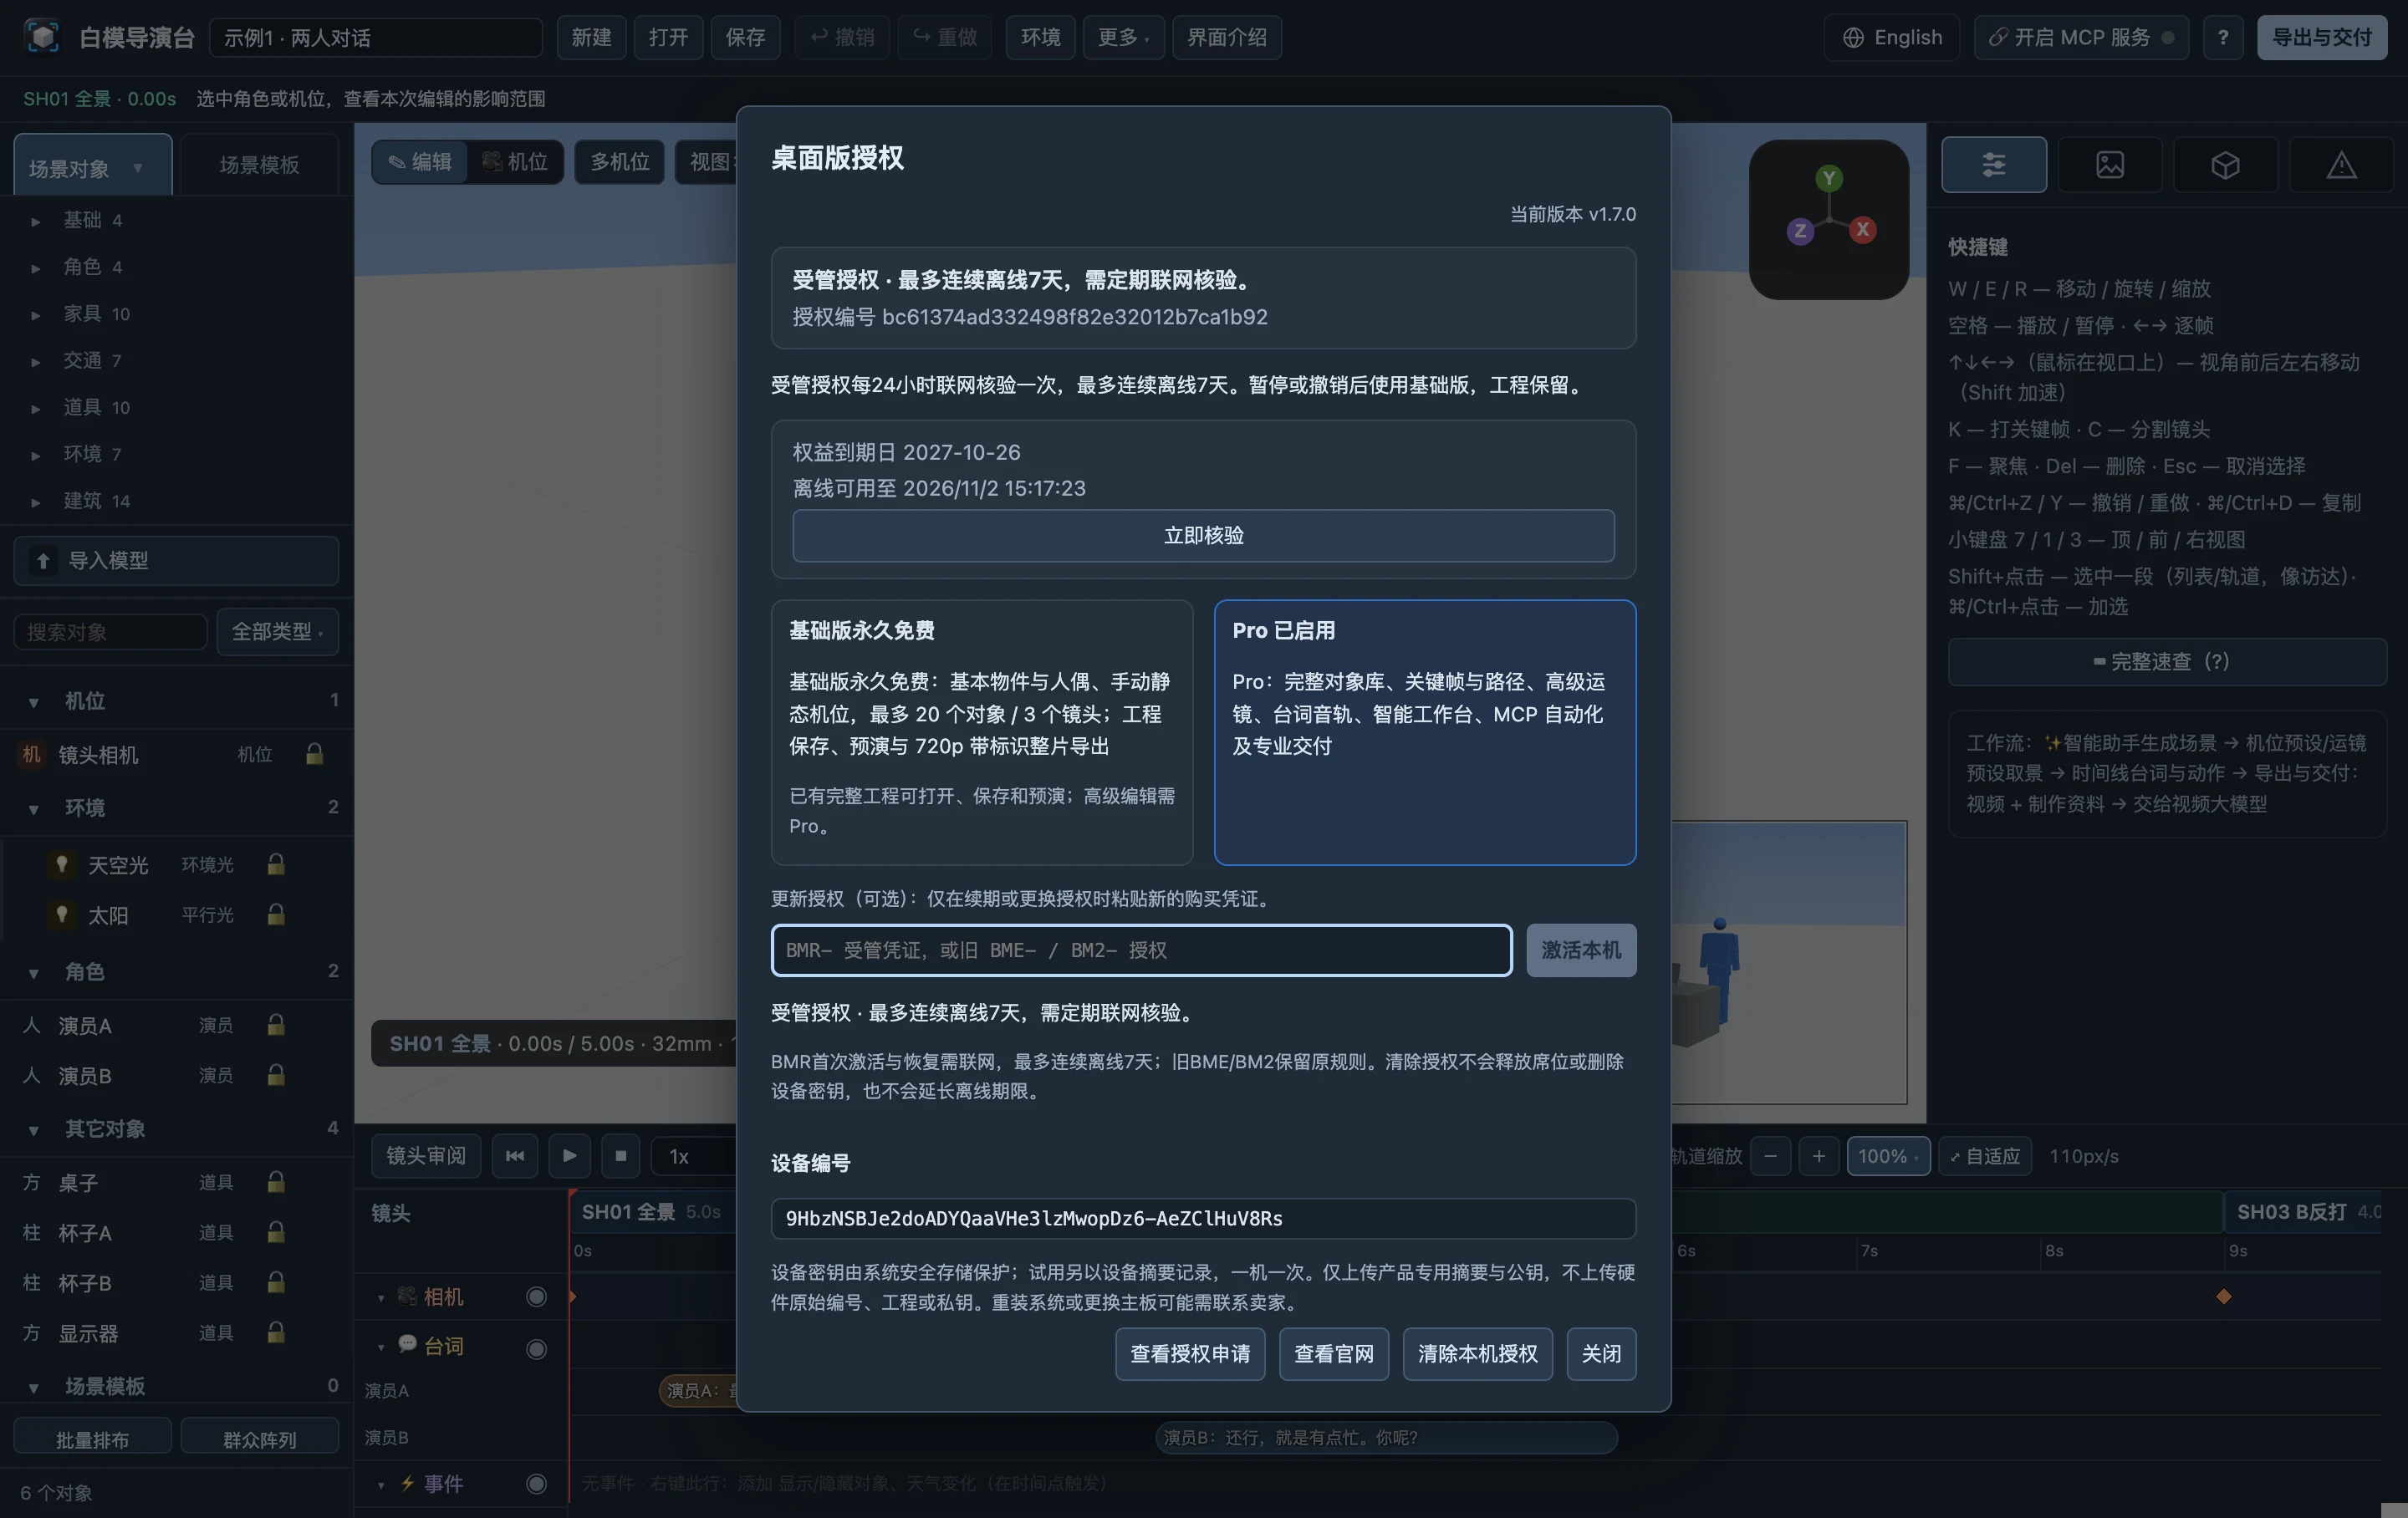Image resolution: width=2408 pixels, height=1518 pixels.
Task: Open the 3D cube panel icon
Action: tap(2225, 165)
